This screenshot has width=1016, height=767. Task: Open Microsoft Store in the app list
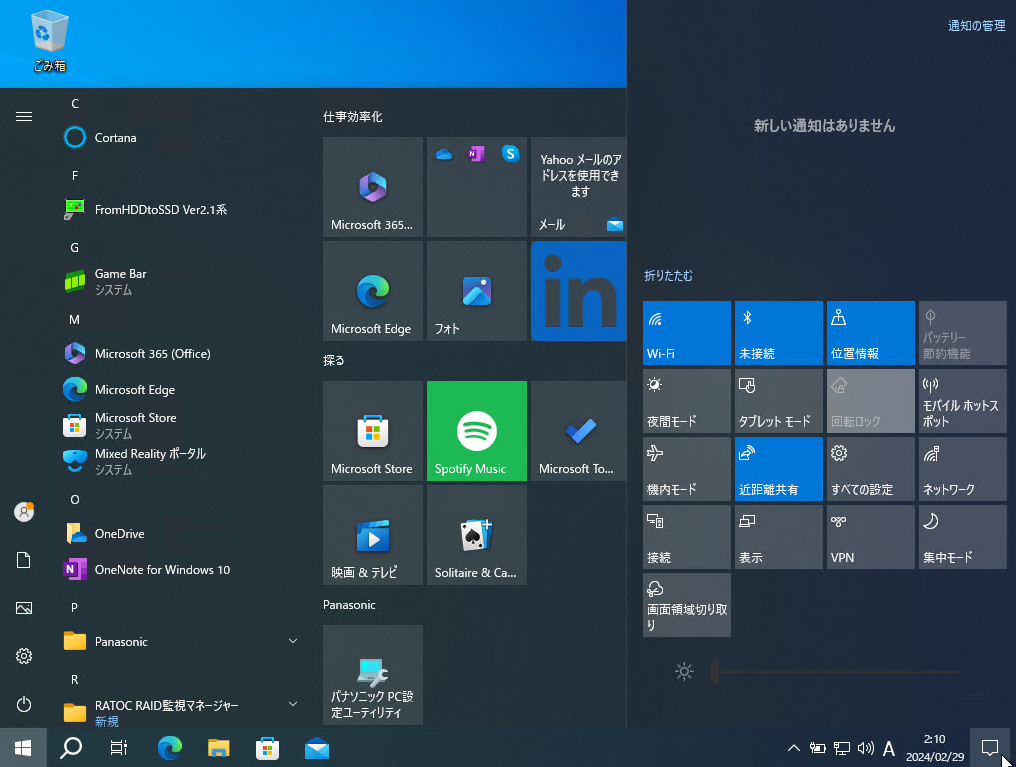[180, 426]
